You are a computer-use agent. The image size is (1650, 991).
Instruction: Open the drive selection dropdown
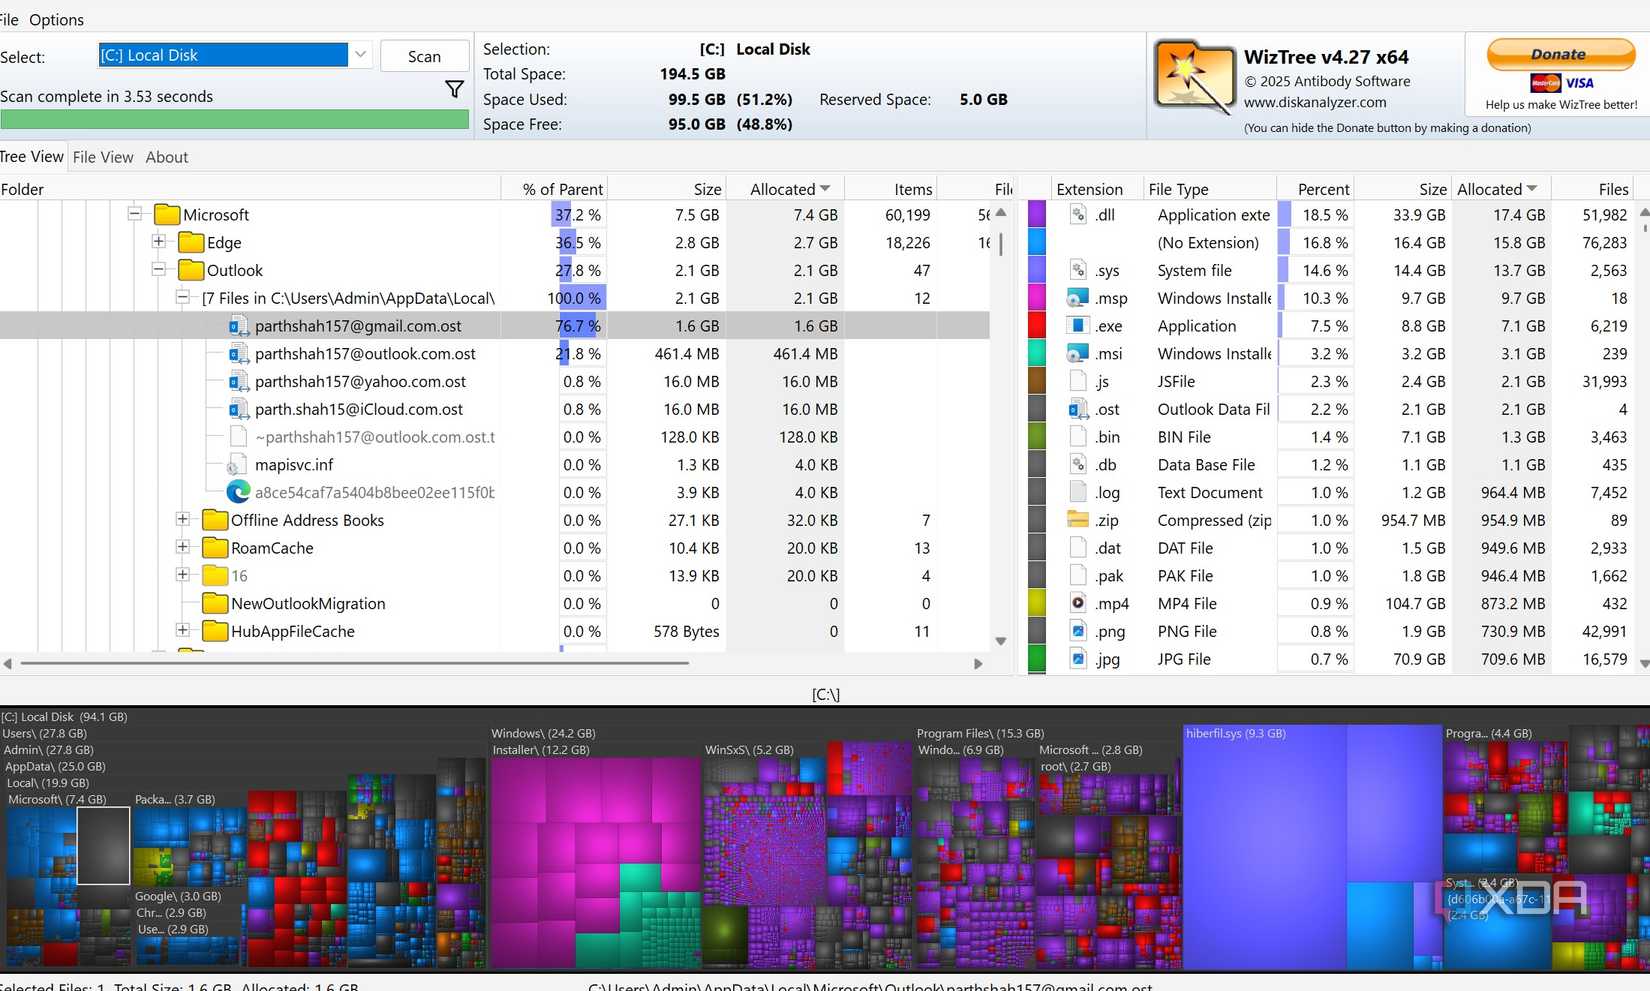point(360,55)
